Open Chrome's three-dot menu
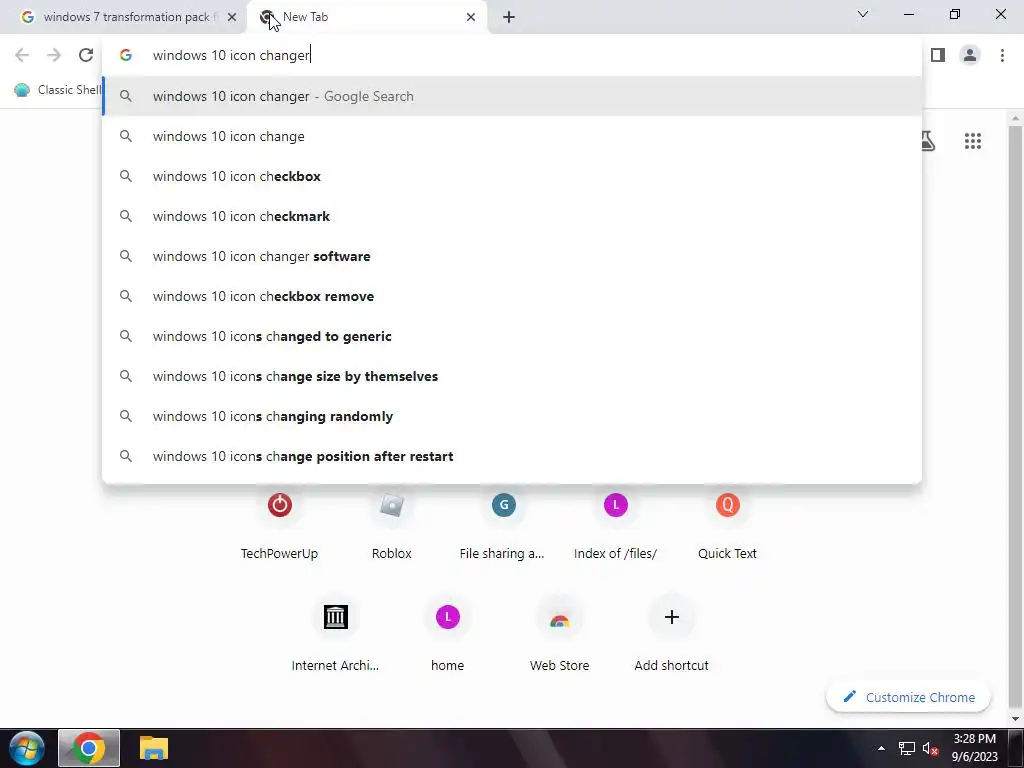The image size is (1024, 768). click(1002, 56)
